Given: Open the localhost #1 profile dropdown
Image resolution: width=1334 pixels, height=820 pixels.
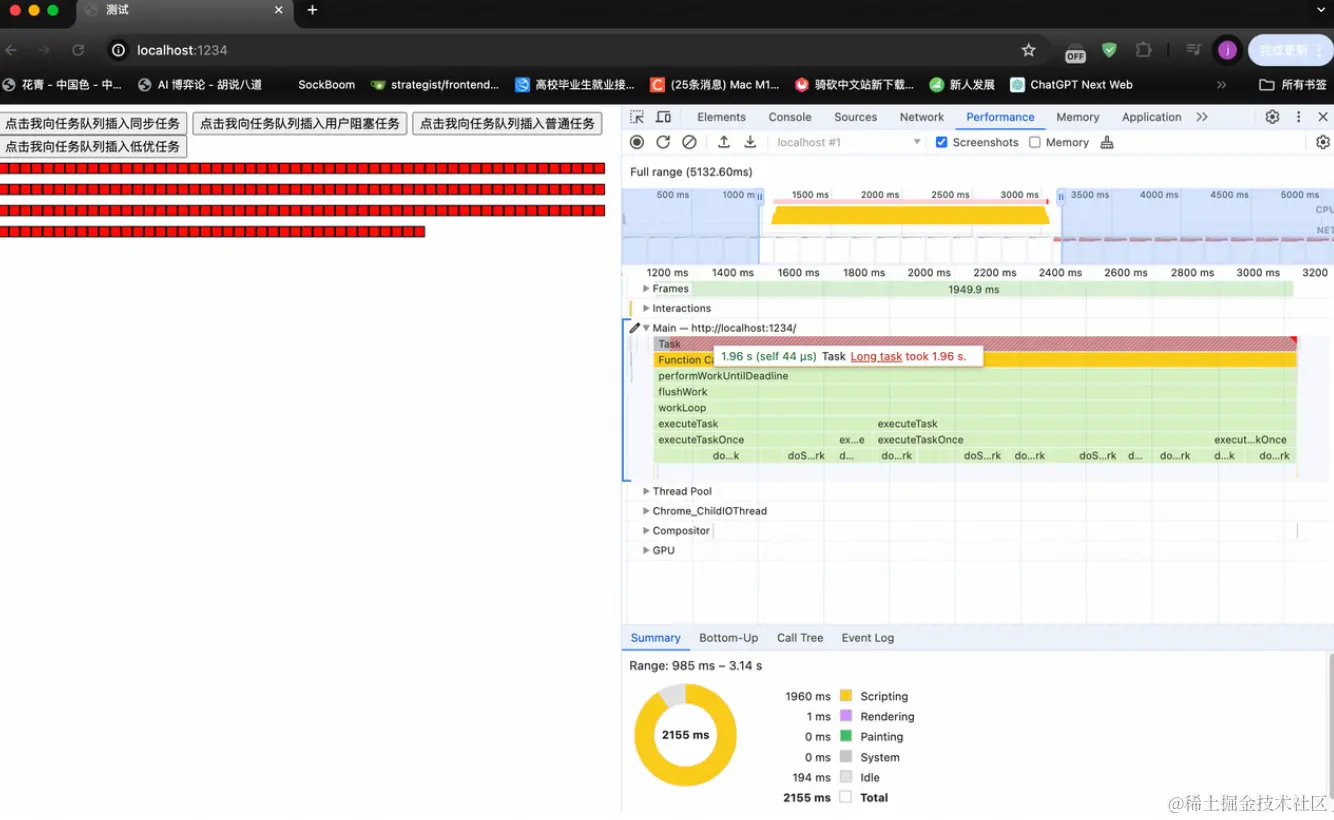Looking at the screenshot, I should (x=848, y=142).
